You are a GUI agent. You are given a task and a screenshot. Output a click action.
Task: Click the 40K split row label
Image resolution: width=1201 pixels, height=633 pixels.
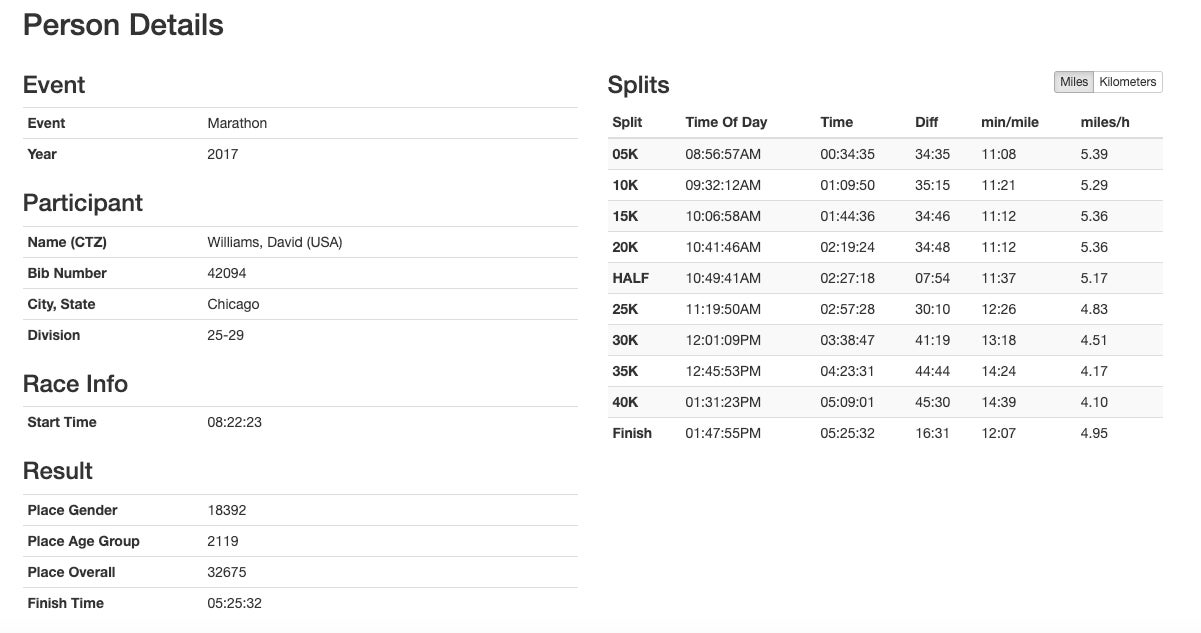pos(625,402)
